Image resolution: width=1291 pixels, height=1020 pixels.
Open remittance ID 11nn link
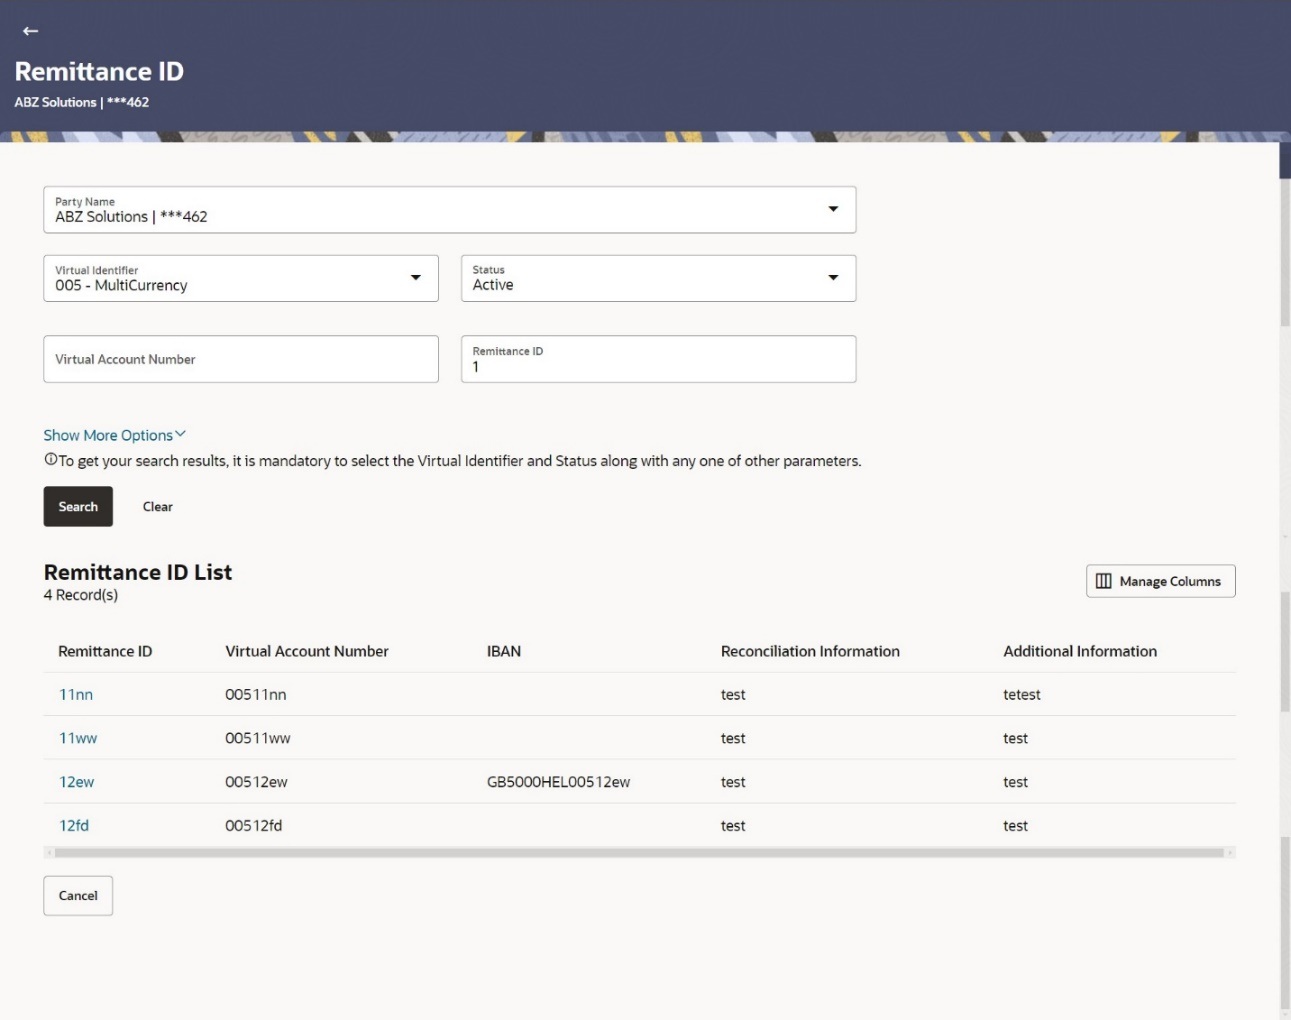pos(76,694)
